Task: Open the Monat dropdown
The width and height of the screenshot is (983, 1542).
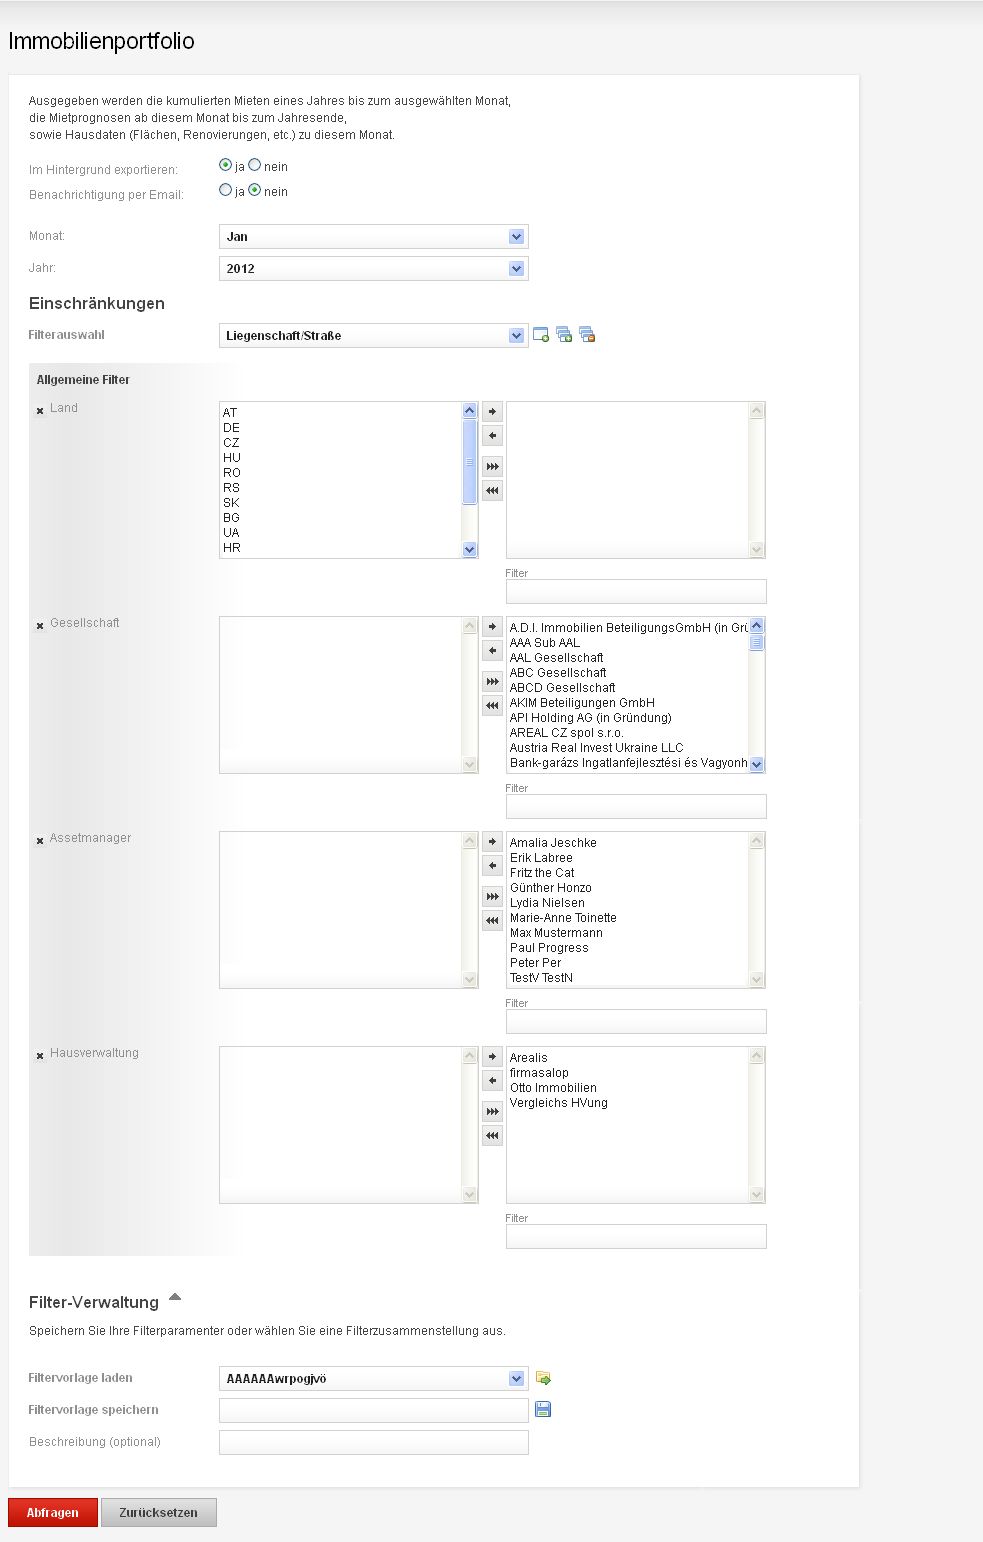Action: click(x=516, y=237)
